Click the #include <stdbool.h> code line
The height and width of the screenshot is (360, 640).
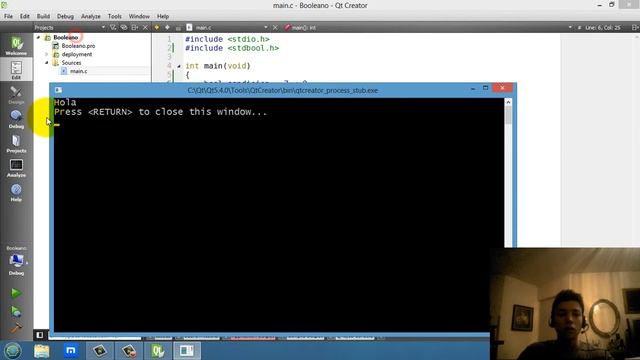coord(232,48)
